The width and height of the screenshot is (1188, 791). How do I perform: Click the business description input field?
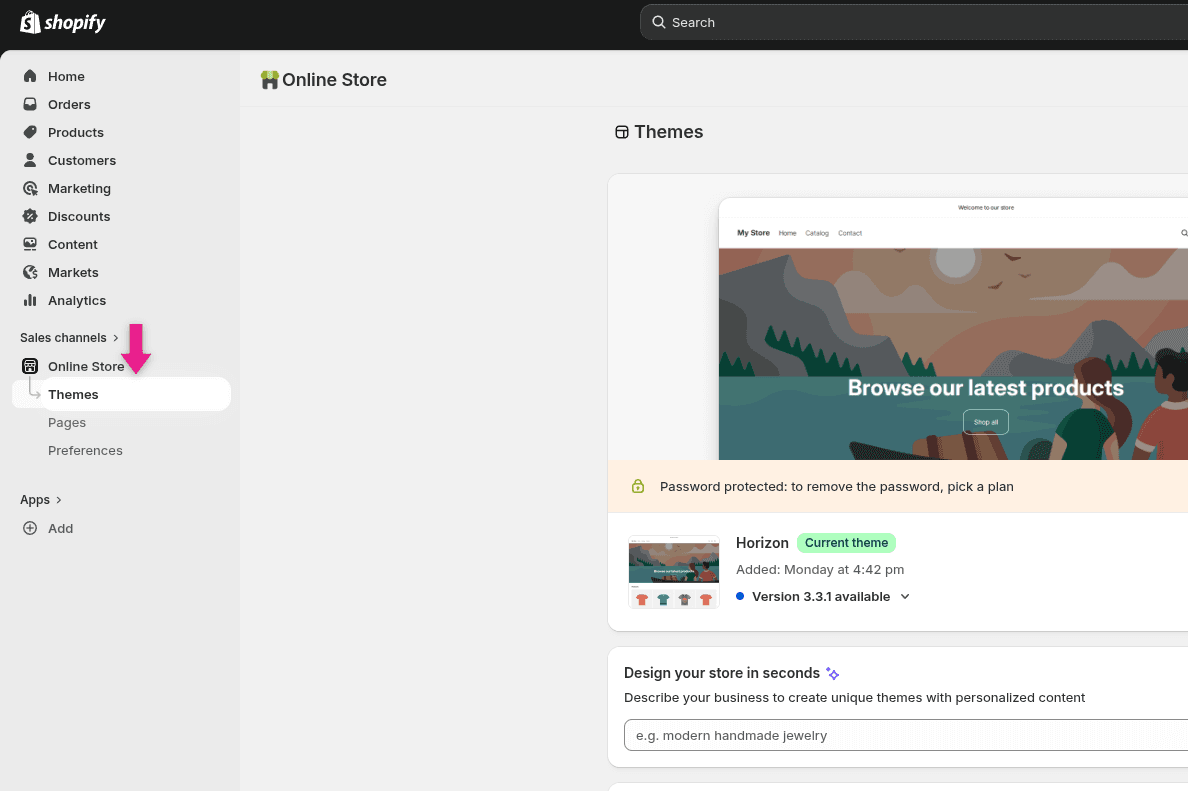point(900,735)
